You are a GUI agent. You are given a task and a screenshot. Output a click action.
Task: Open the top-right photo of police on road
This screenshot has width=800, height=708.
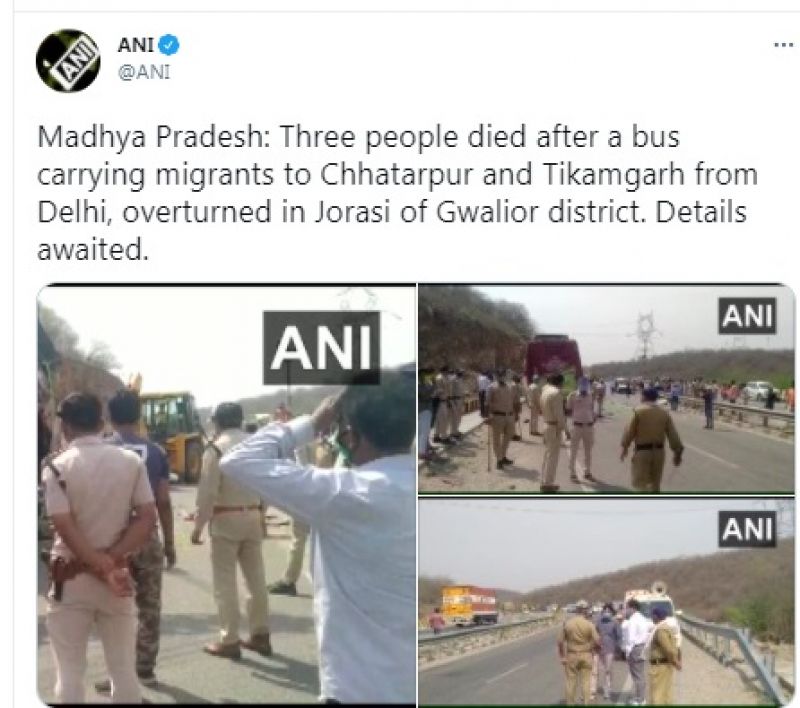coord(606,388)
